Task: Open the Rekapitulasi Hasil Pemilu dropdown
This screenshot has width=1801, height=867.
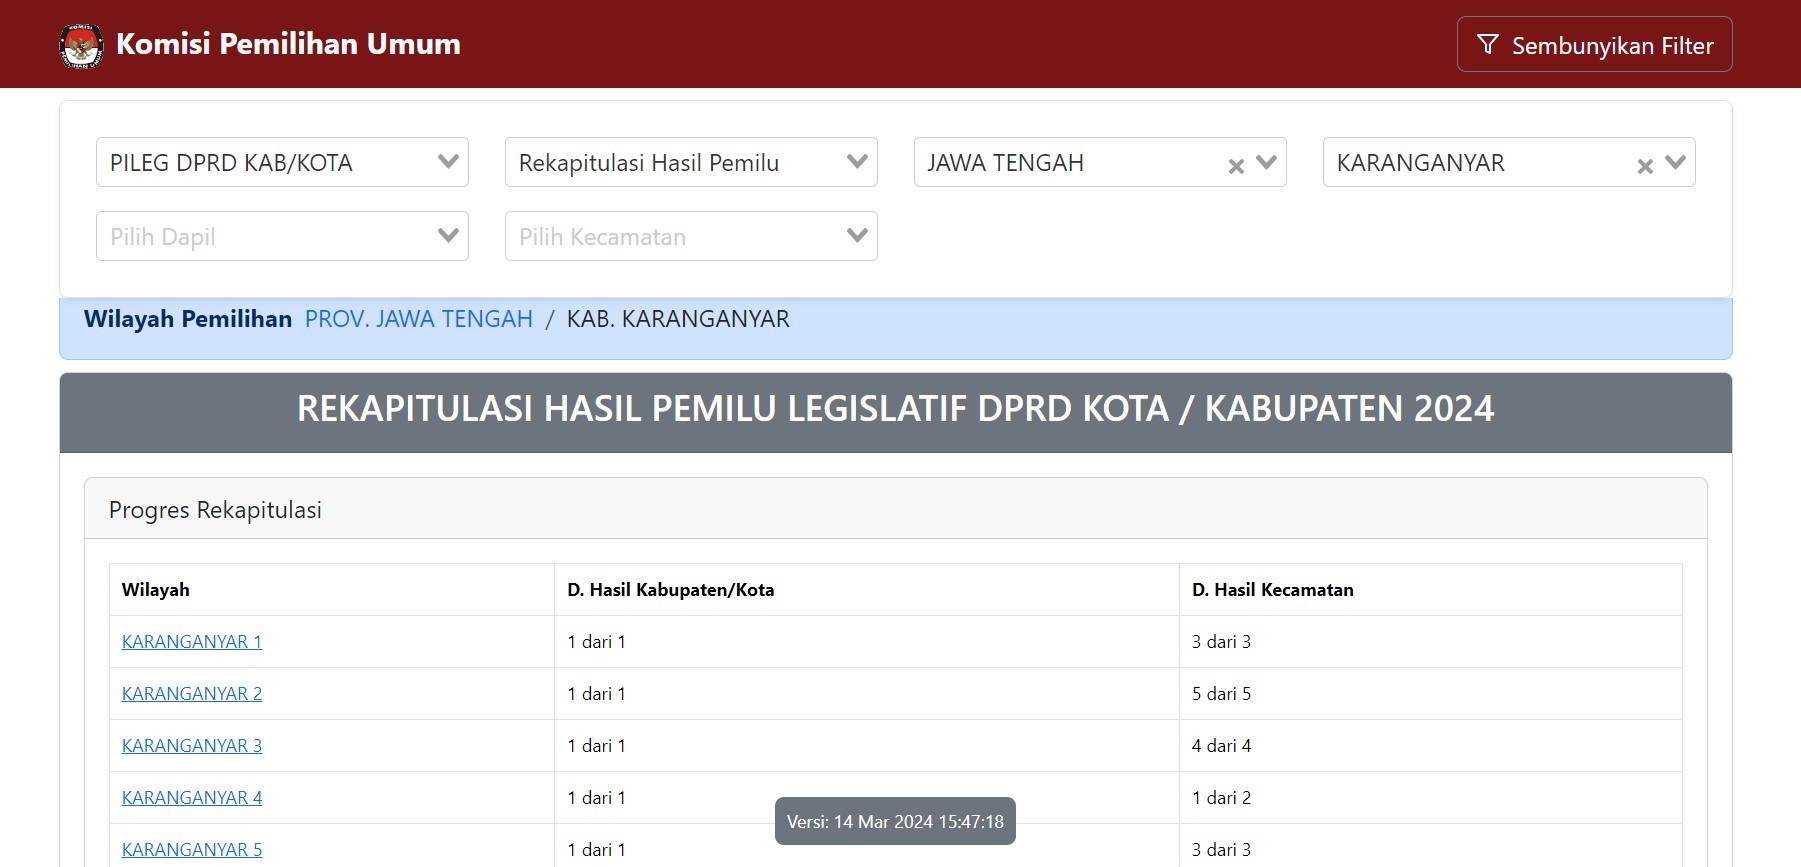Action: 690,162
